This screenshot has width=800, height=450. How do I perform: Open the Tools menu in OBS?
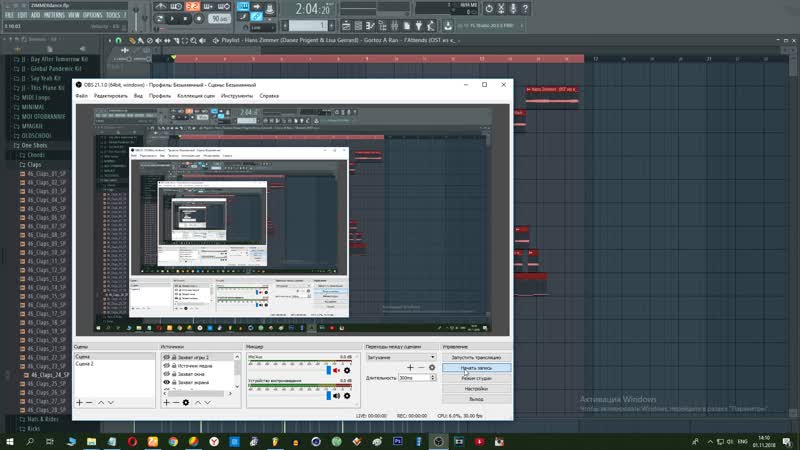237,96
